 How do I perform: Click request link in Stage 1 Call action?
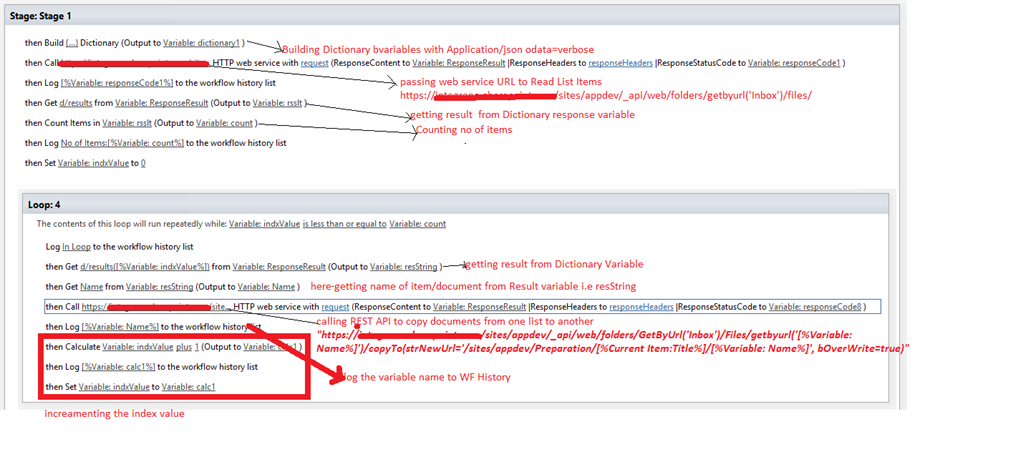[x=314, y=63]
